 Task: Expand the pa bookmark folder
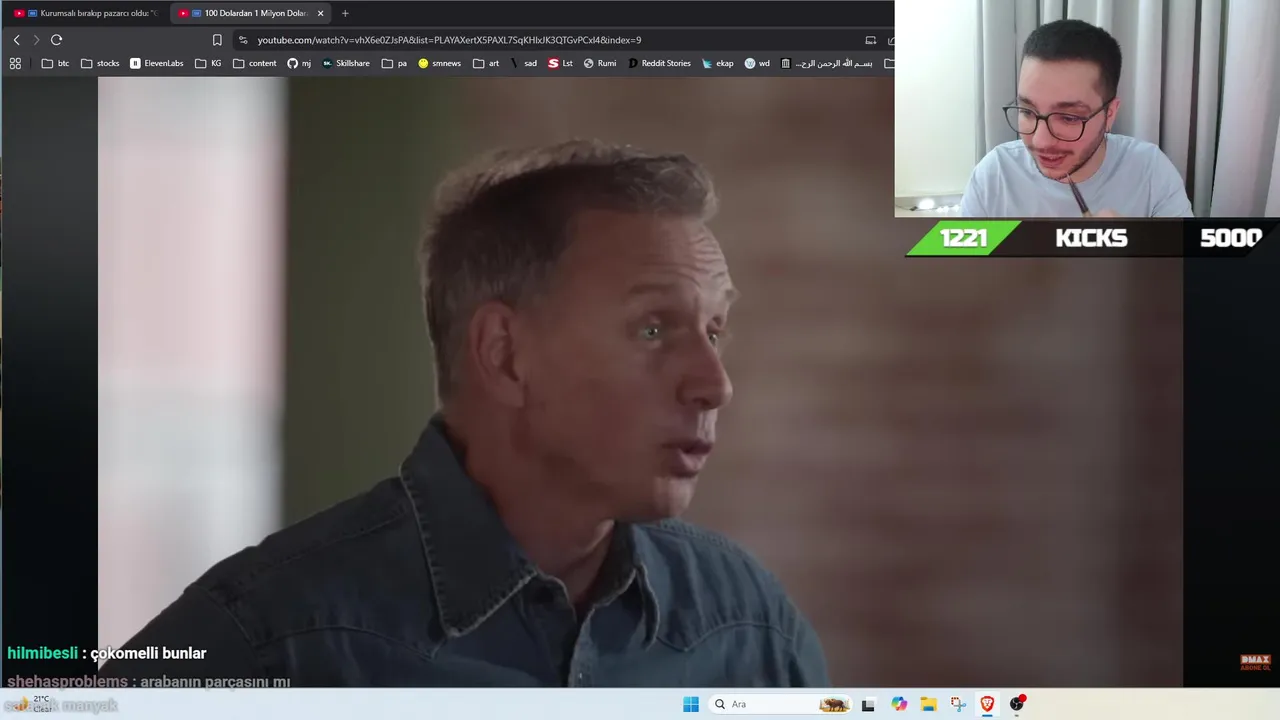(395, 63)
